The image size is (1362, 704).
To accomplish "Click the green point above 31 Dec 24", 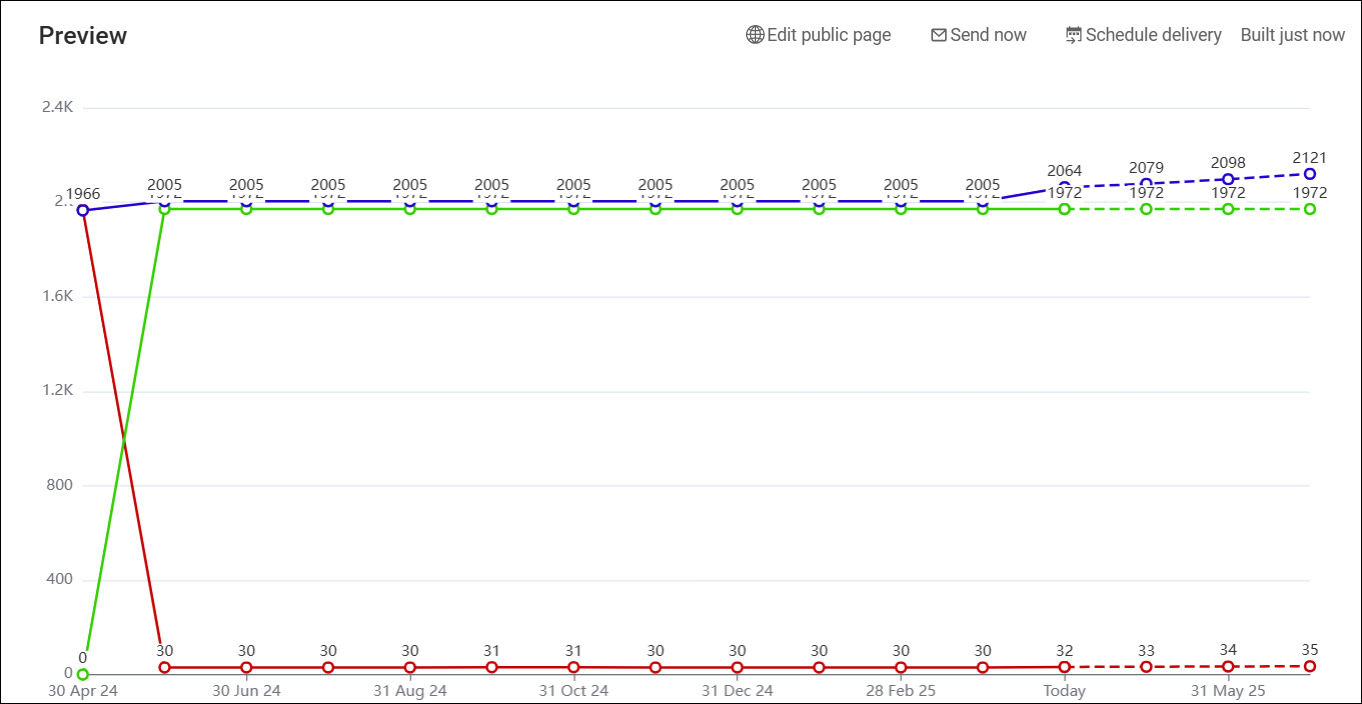I will click(x=737, y=209).
